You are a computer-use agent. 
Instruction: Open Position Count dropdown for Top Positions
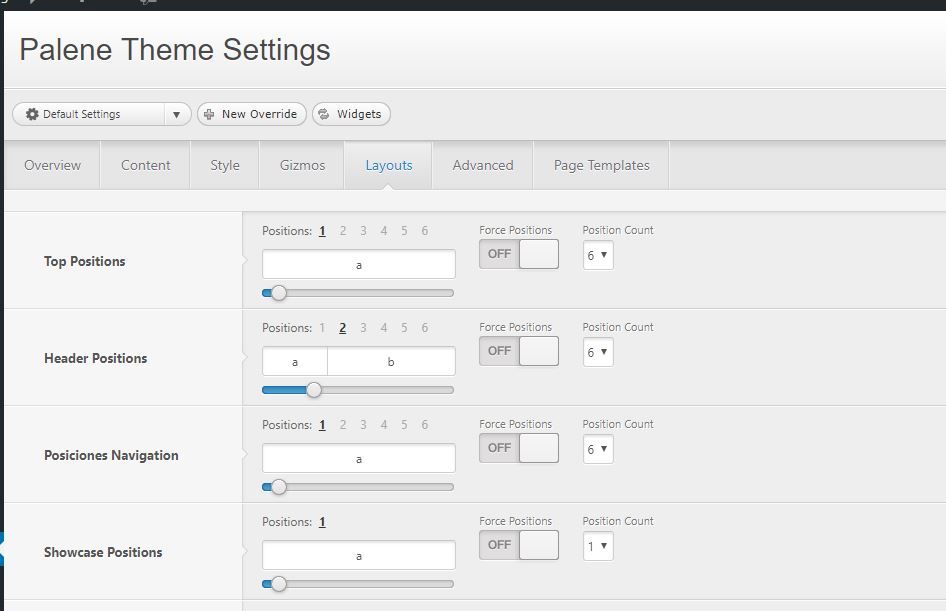pos(598,255)
